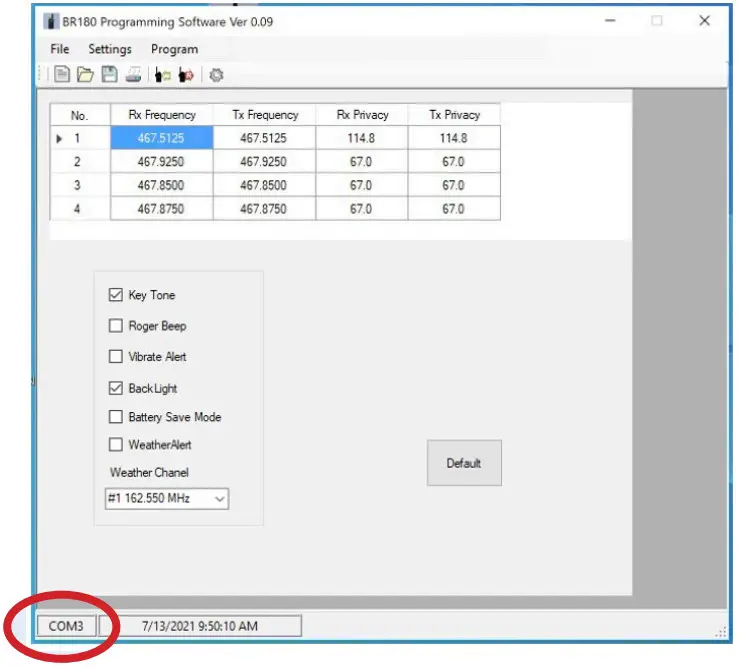Open the File menu
This screenshot has height=668, width=740.
click(x=59, y=49)
